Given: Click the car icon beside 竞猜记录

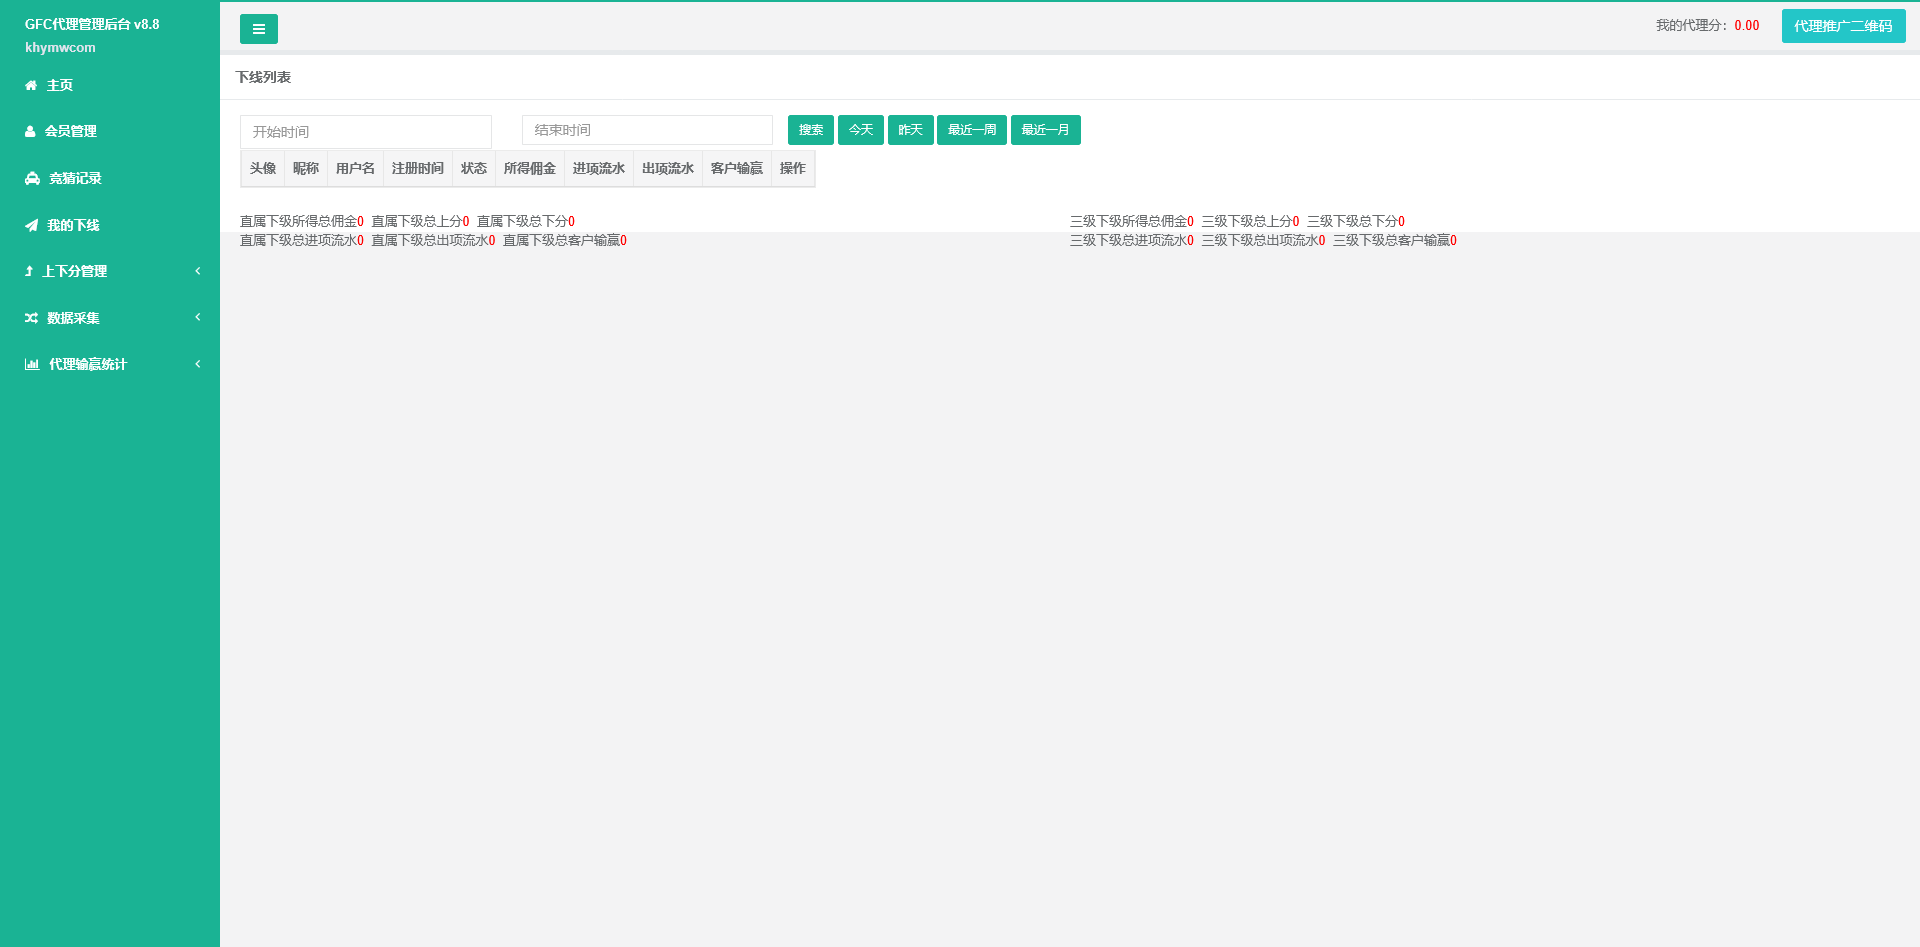Looking at the screenshot, I should [32, 179].
